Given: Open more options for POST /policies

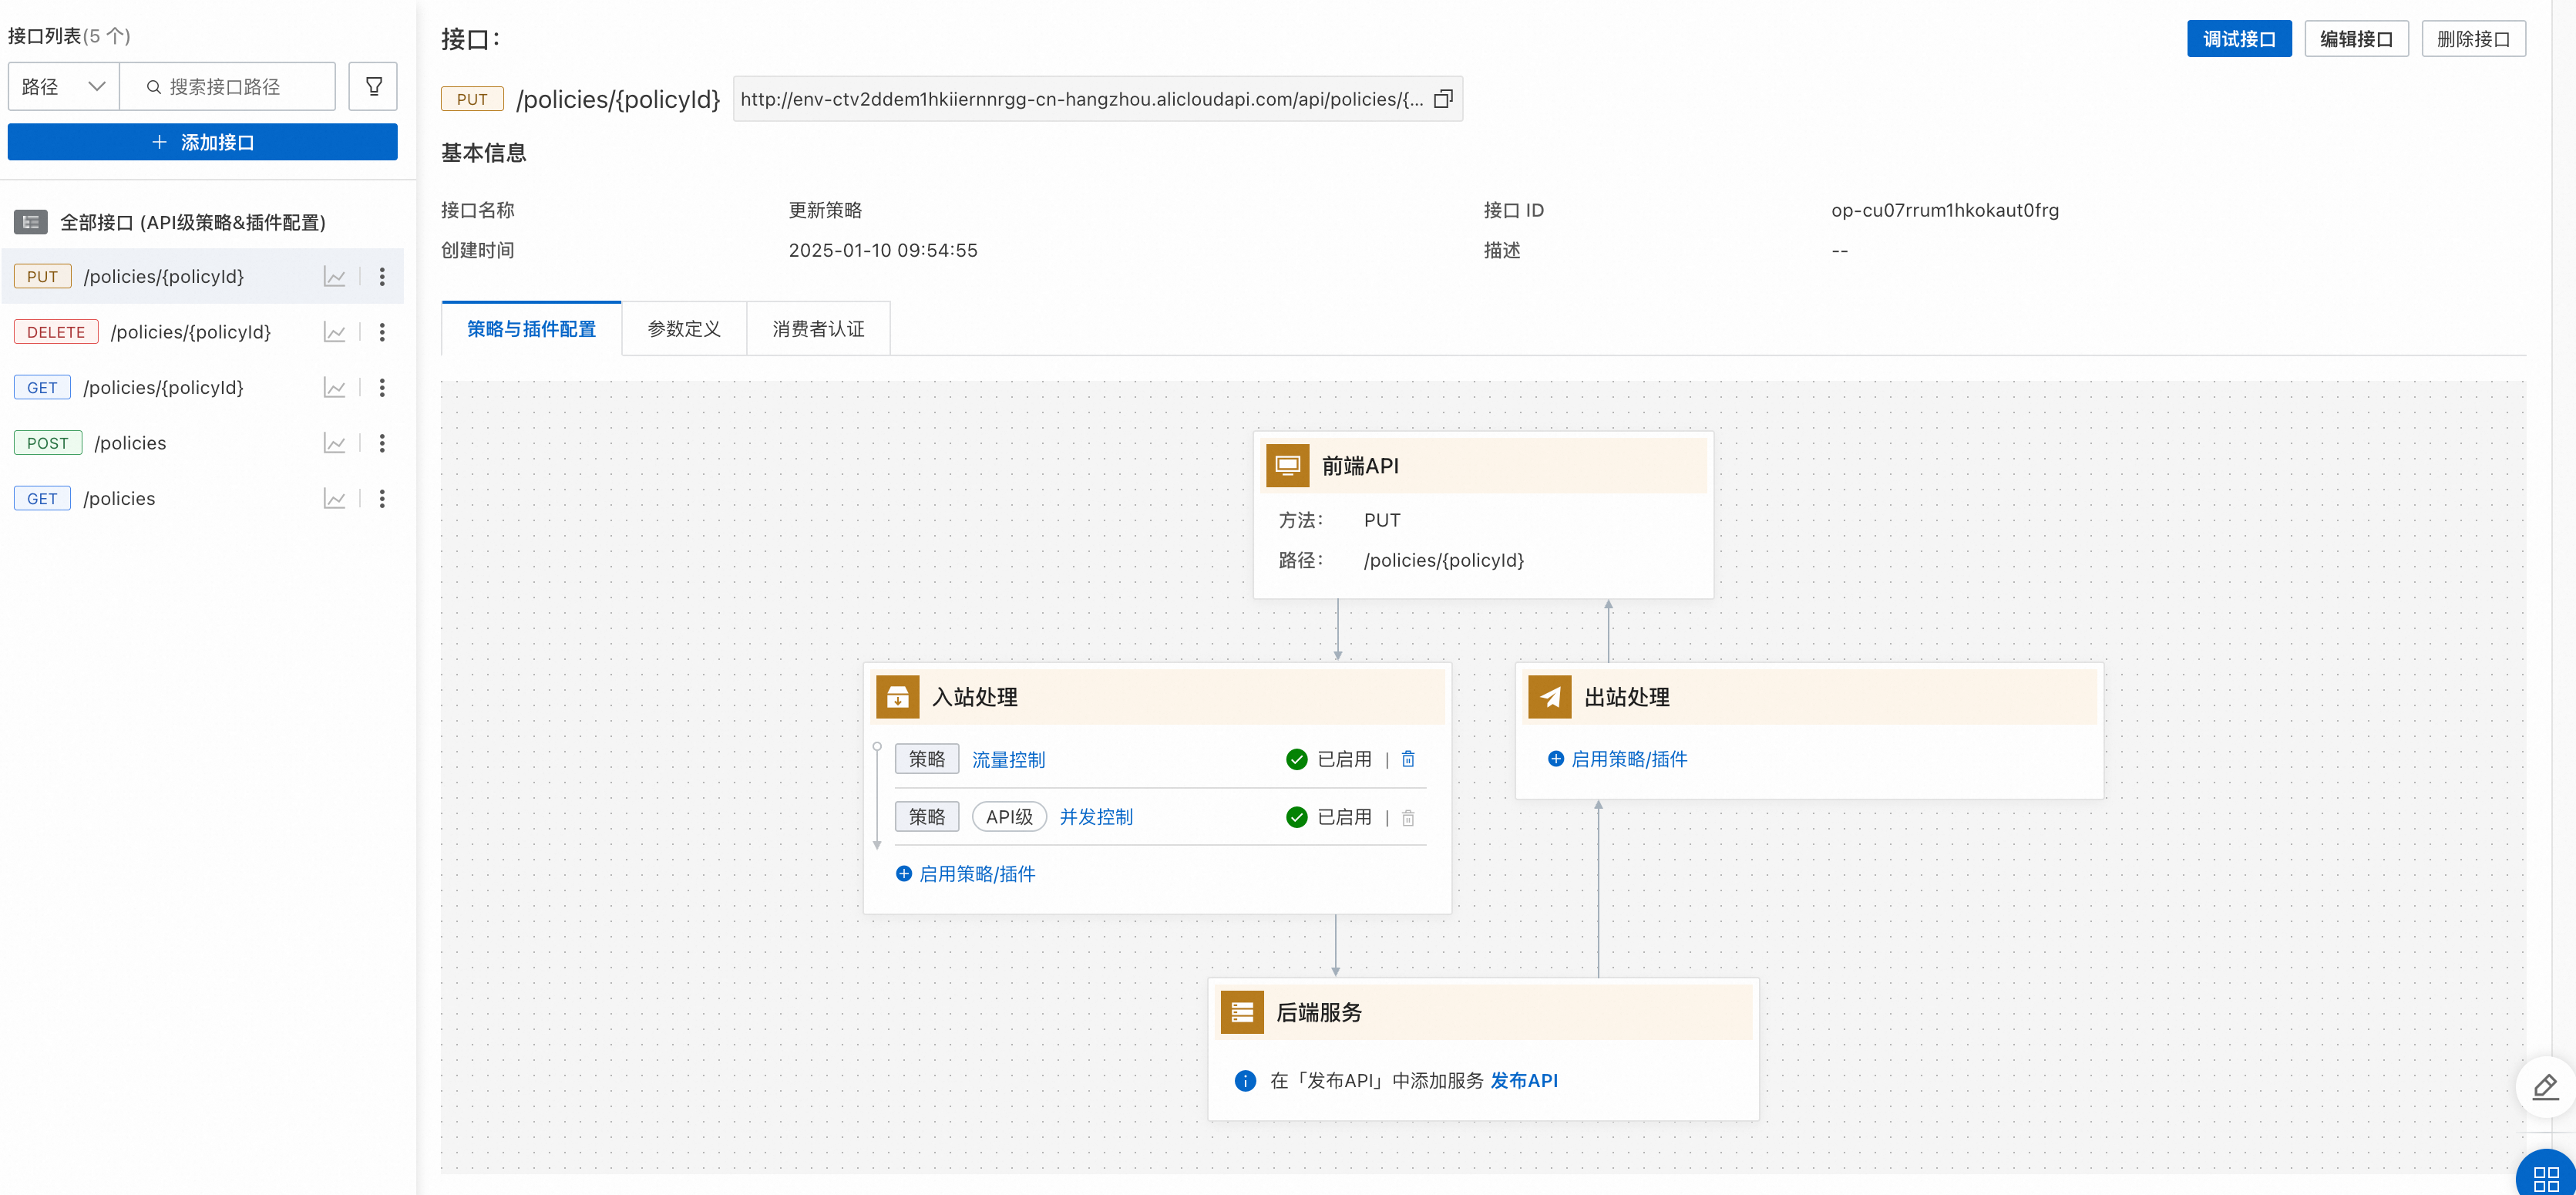Looking at the screenshot, I should tap(382, 443).
